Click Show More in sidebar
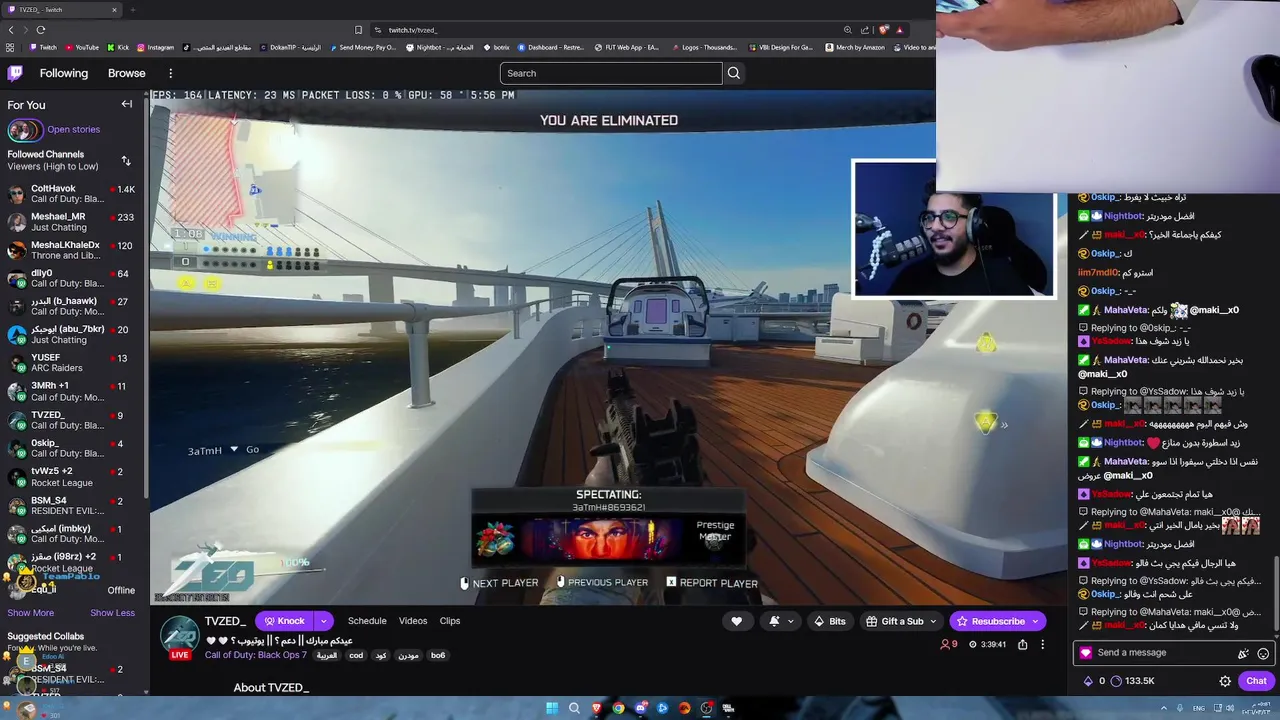1280x720 pixels. 31,613
